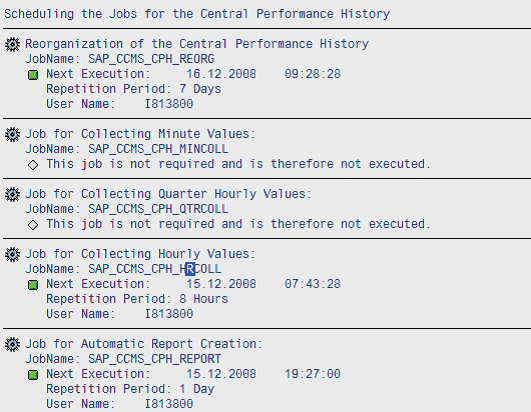Screen dimensions: 531x412
Task: Click the gear icon for Hourly Values job
Action: (12, 254)
